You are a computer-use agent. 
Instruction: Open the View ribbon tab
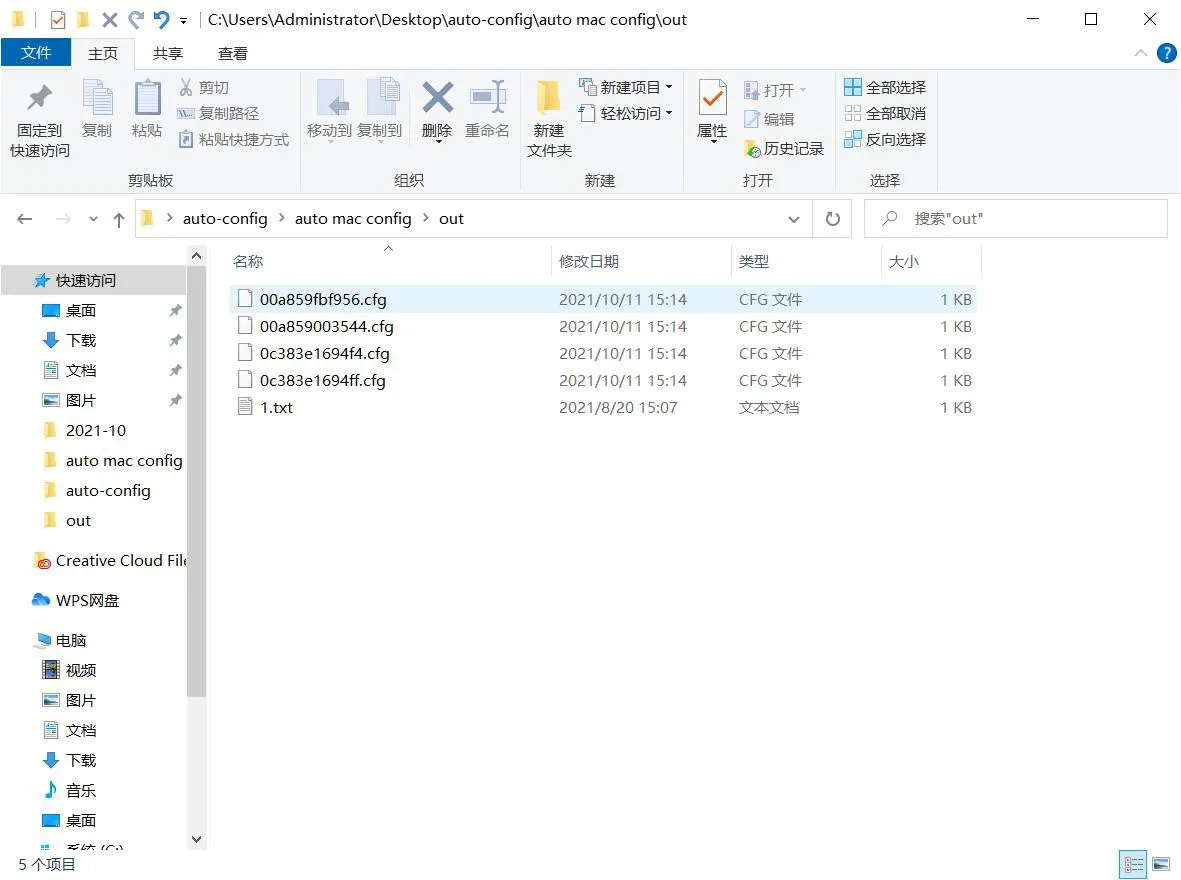point(233,54)
